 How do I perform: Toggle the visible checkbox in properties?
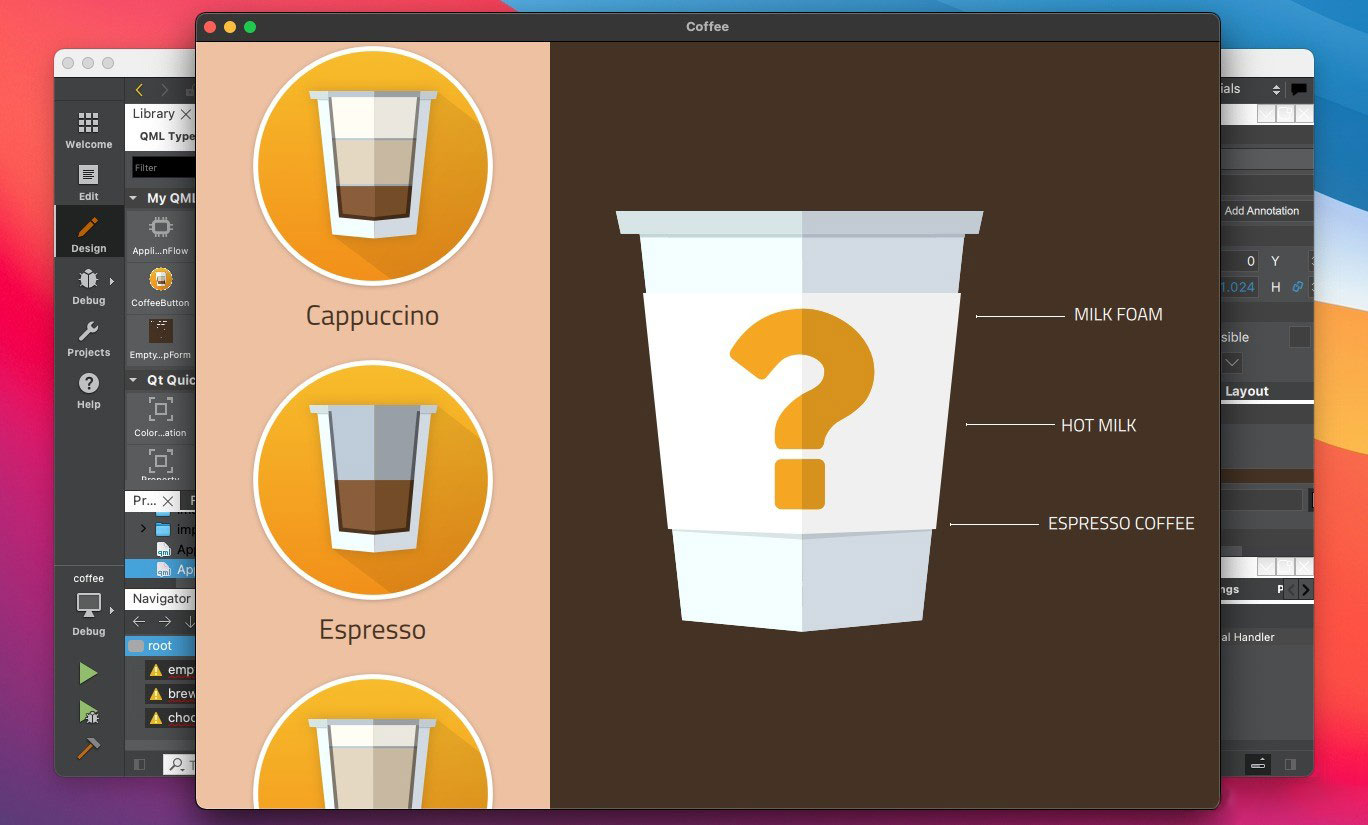pyautogui.click(x=1299, y=338)
